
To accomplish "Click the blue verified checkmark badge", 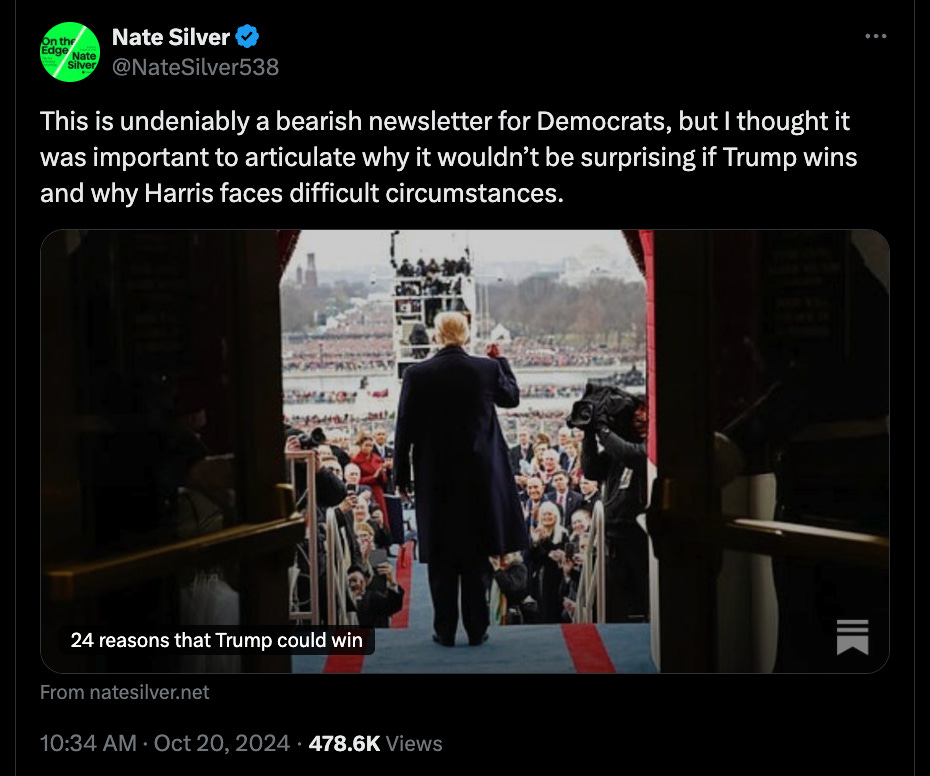I will tap(247, 37).
